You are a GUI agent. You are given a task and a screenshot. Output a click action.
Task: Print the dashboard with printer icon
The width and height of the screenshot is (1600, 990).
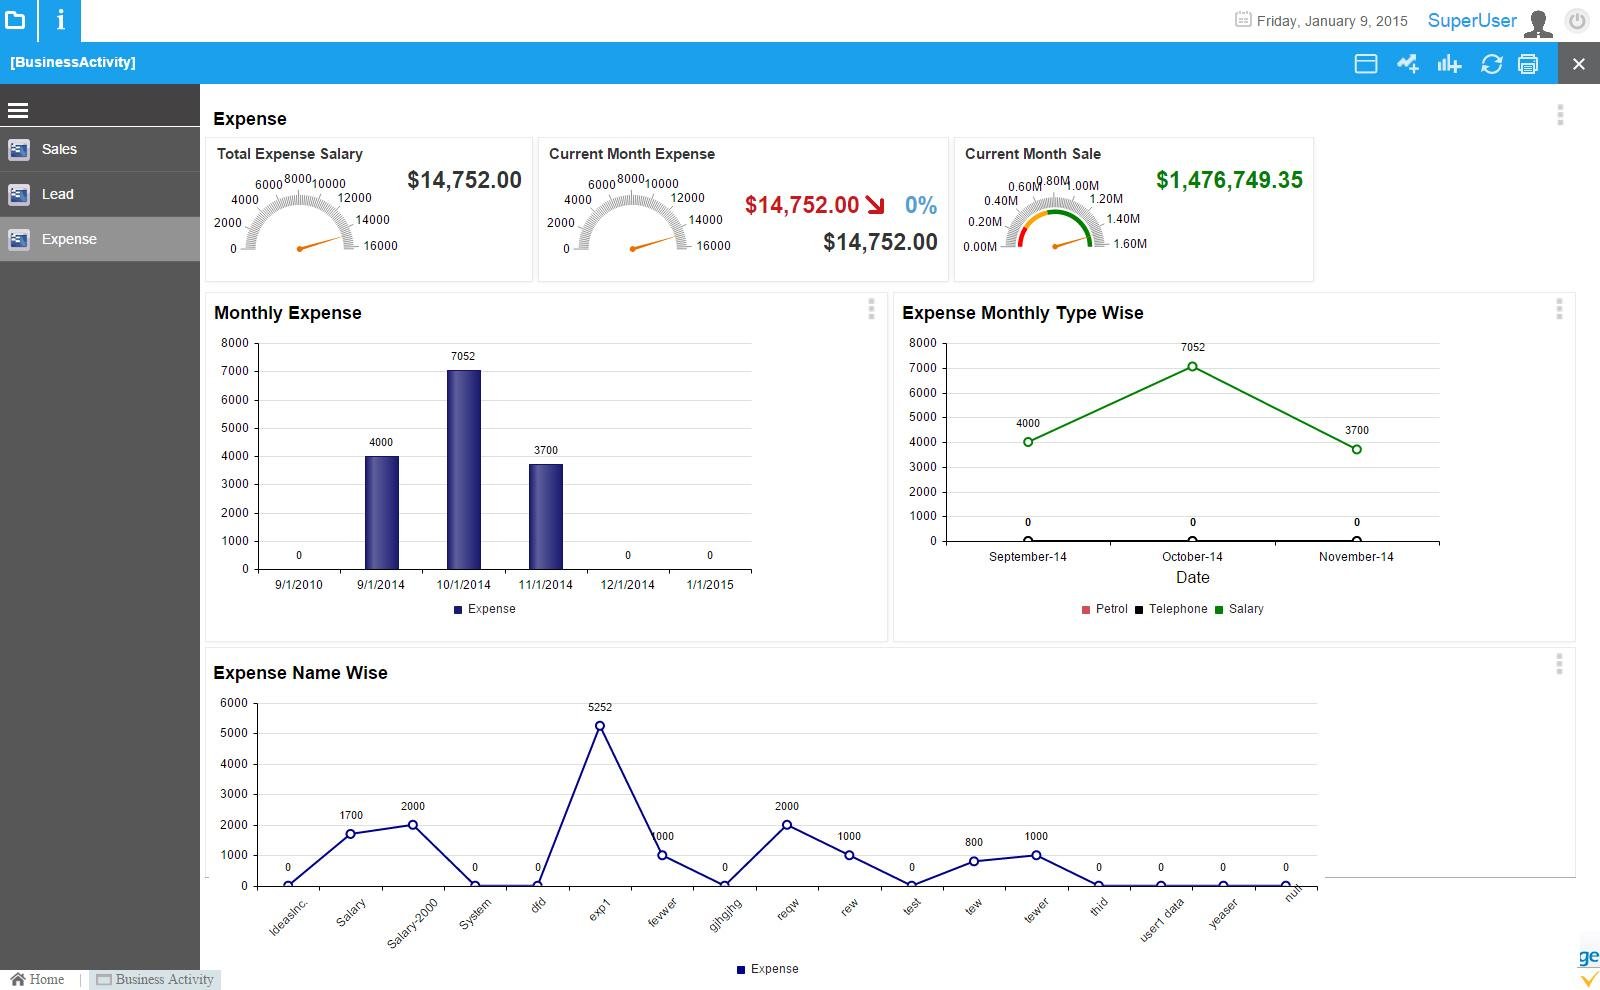pyautogui.click(x=1528, y=64)
